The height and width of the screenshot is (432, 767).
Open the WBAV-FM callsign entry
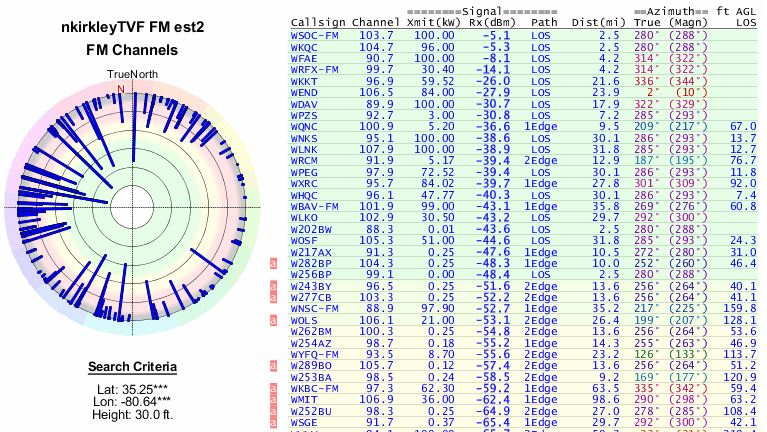[313, 206]
